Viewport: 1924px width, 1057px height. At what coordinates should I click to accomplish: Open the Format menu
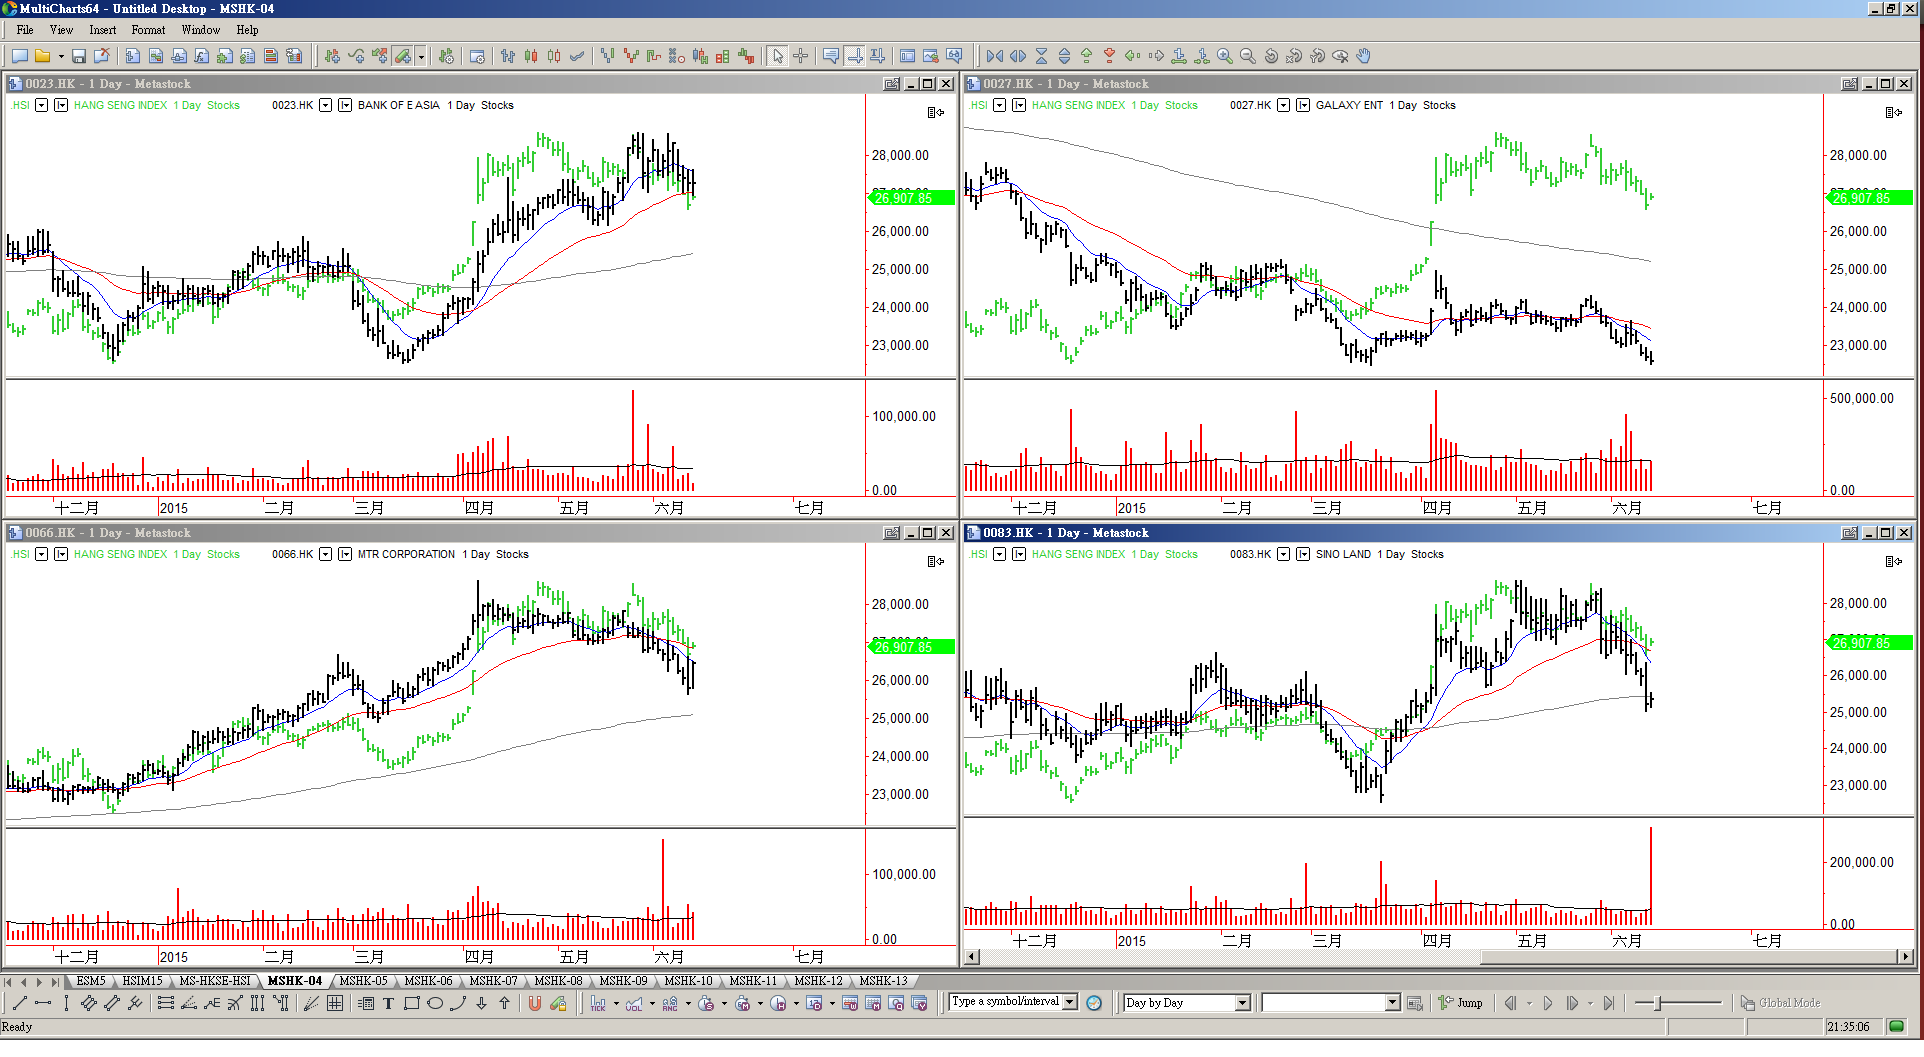click(148, 30)
